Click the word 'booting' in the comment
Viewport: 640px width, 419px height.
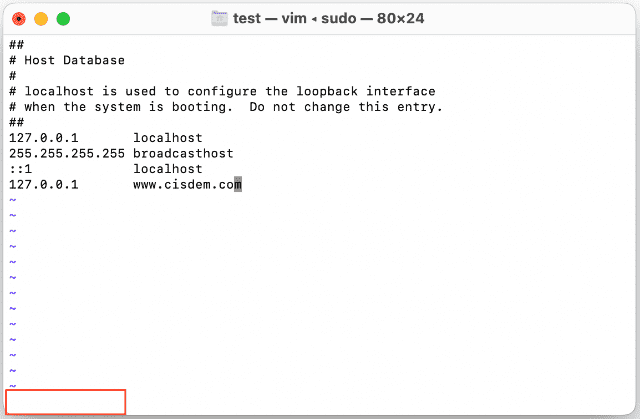pos(206,107)
